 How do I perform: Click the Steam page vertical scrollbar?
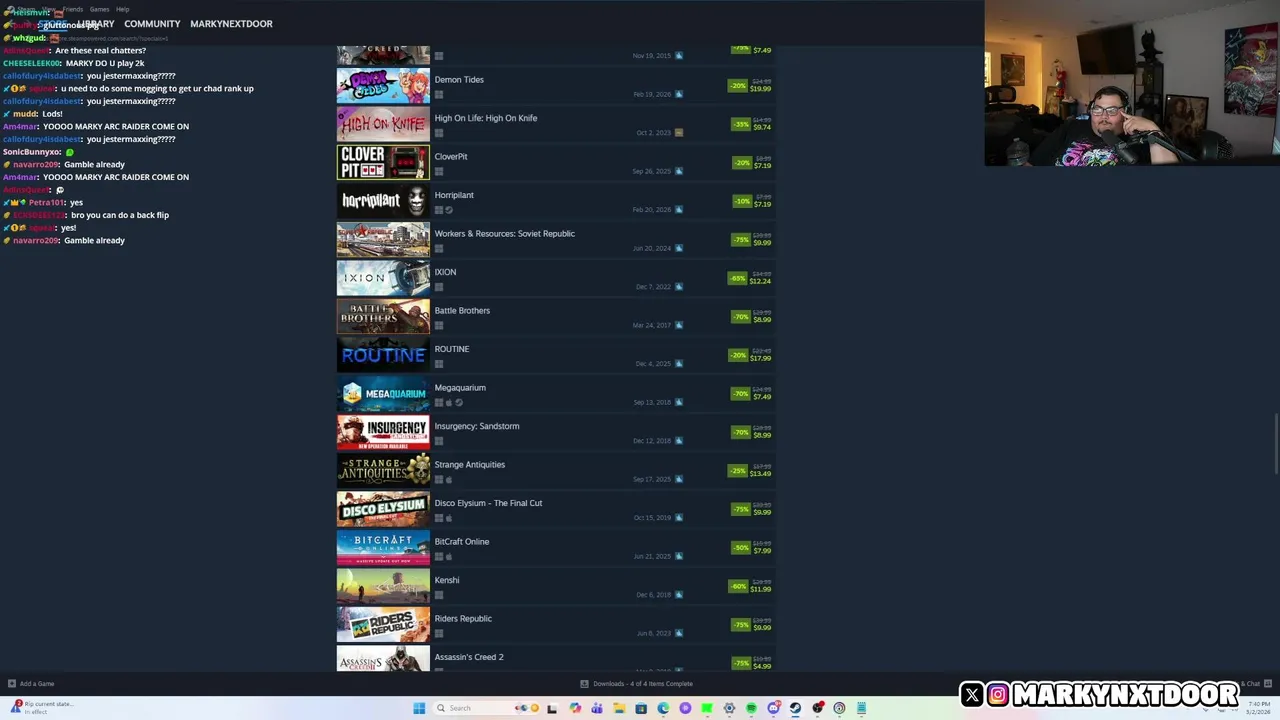tap(1275, 443)
